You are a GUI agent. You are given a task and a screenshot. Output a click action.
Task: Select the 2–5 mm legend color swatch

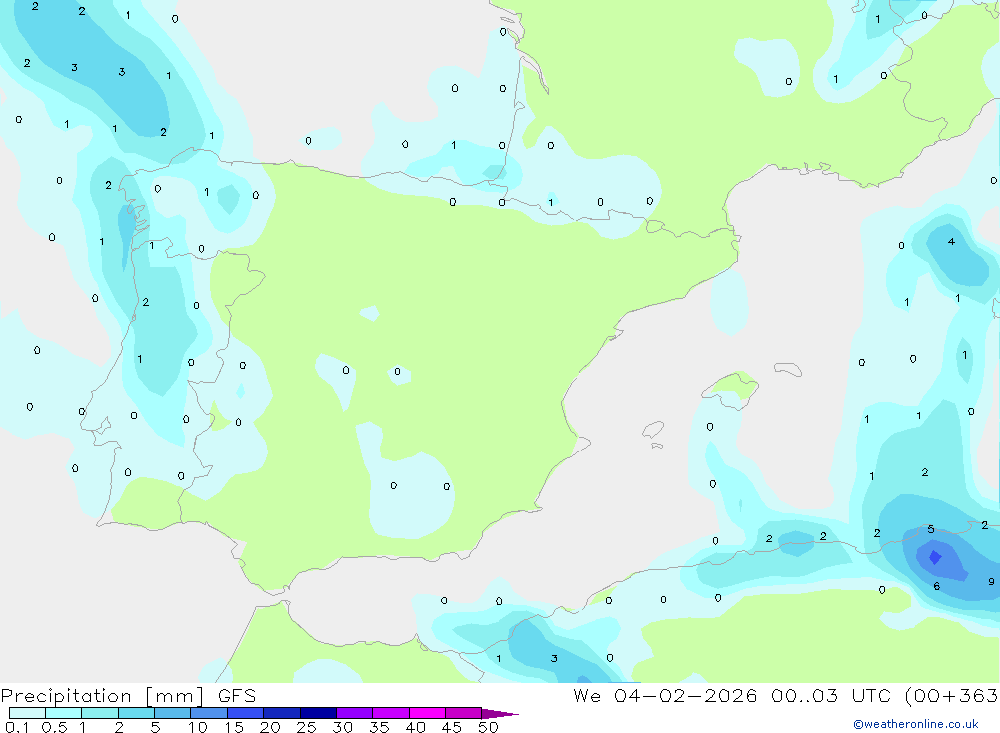point(136,713)
